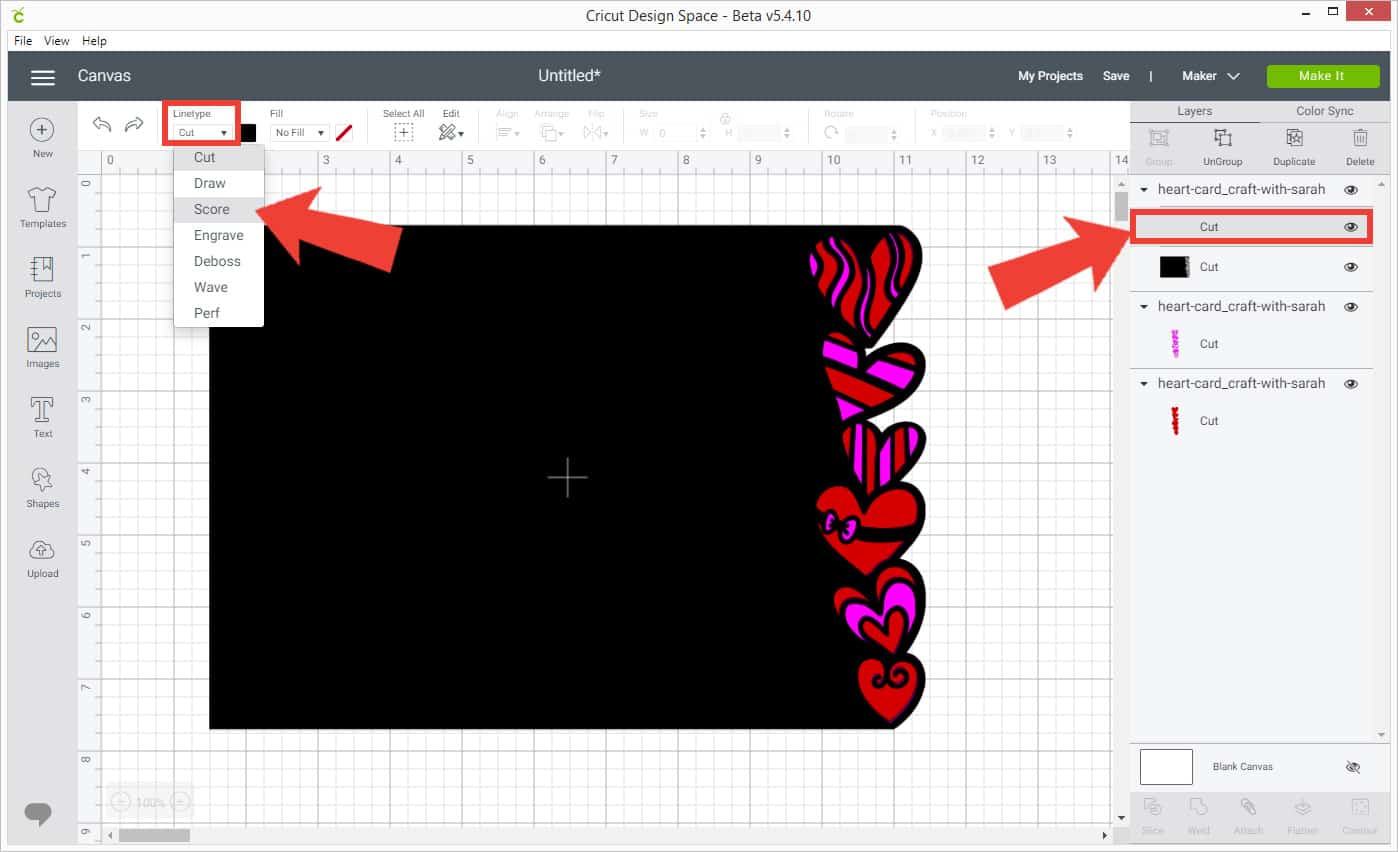The height and width of the screenshot is (852, 1398).
Task: Click the black linetype color swatch
Action: click(x=248, y=132)
